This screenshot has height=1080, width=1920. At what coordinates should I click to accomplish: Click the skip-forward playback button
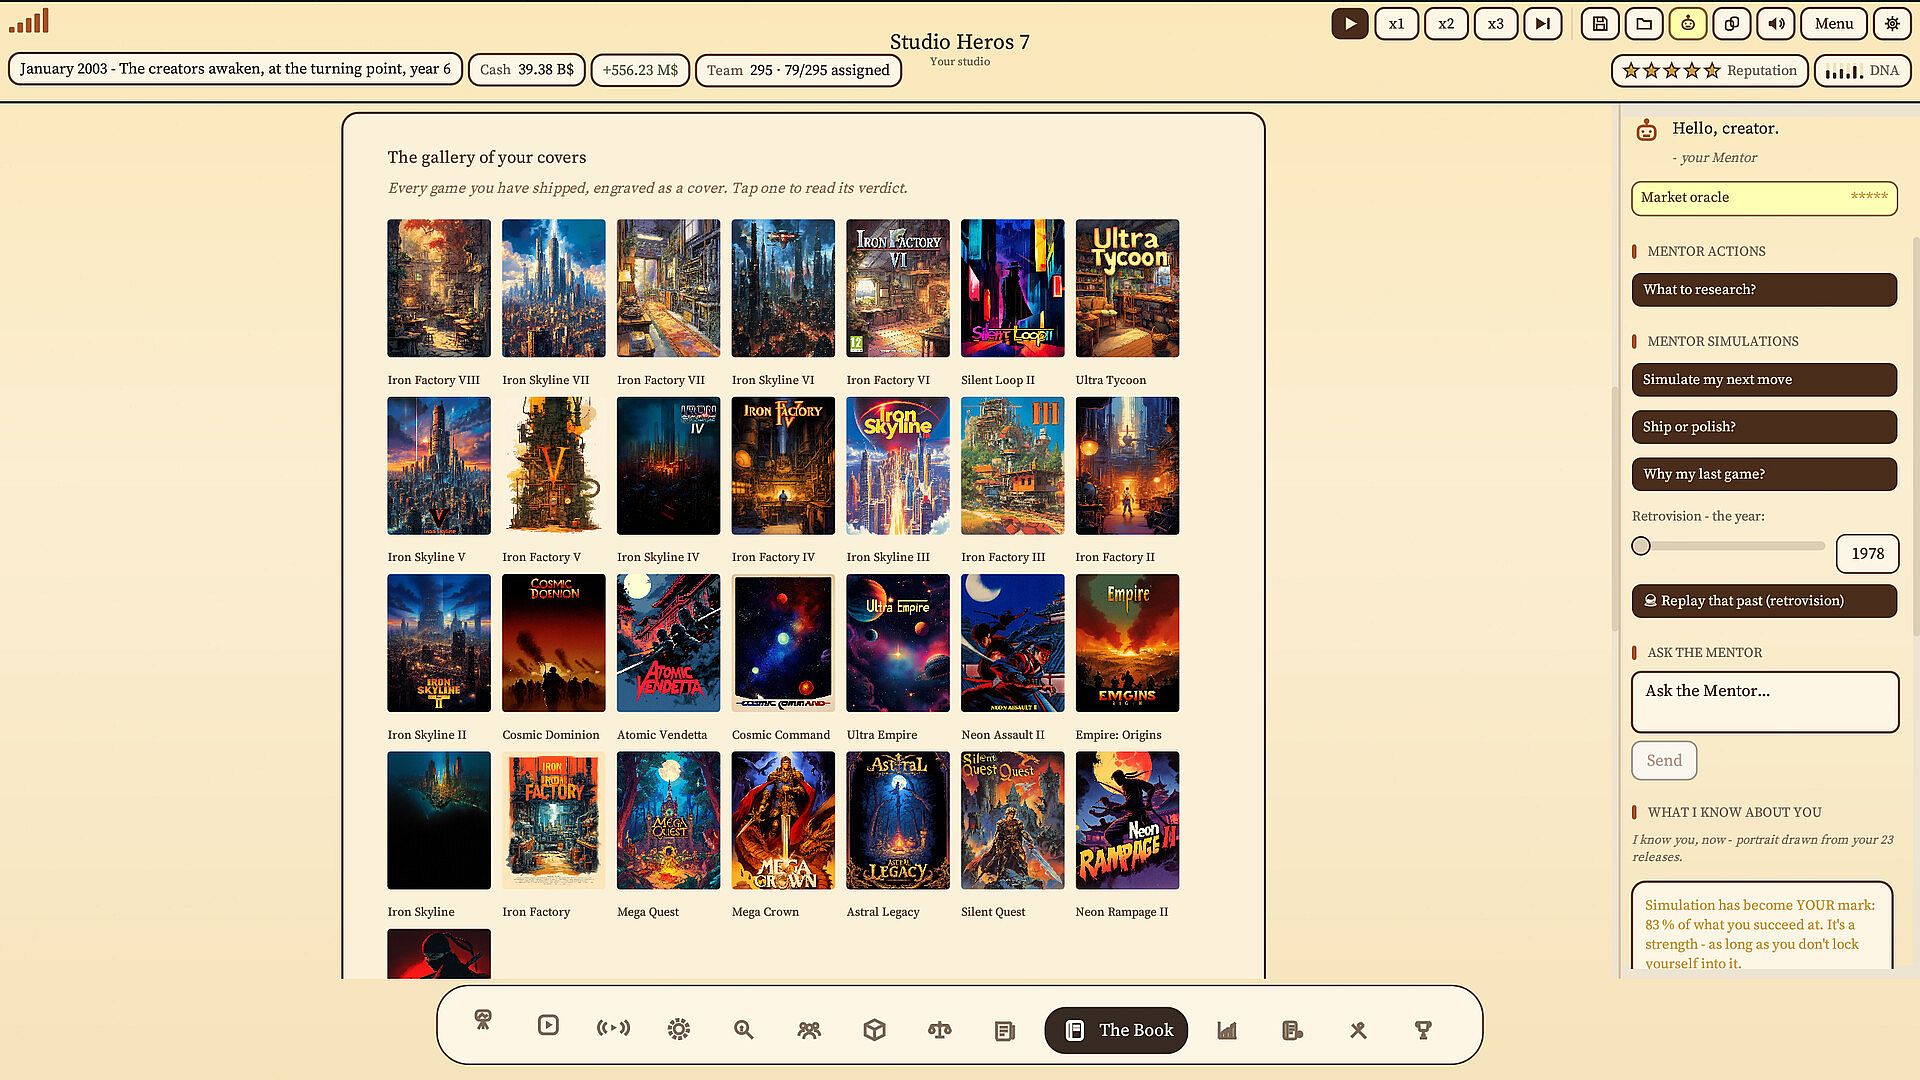(1543, 24)
